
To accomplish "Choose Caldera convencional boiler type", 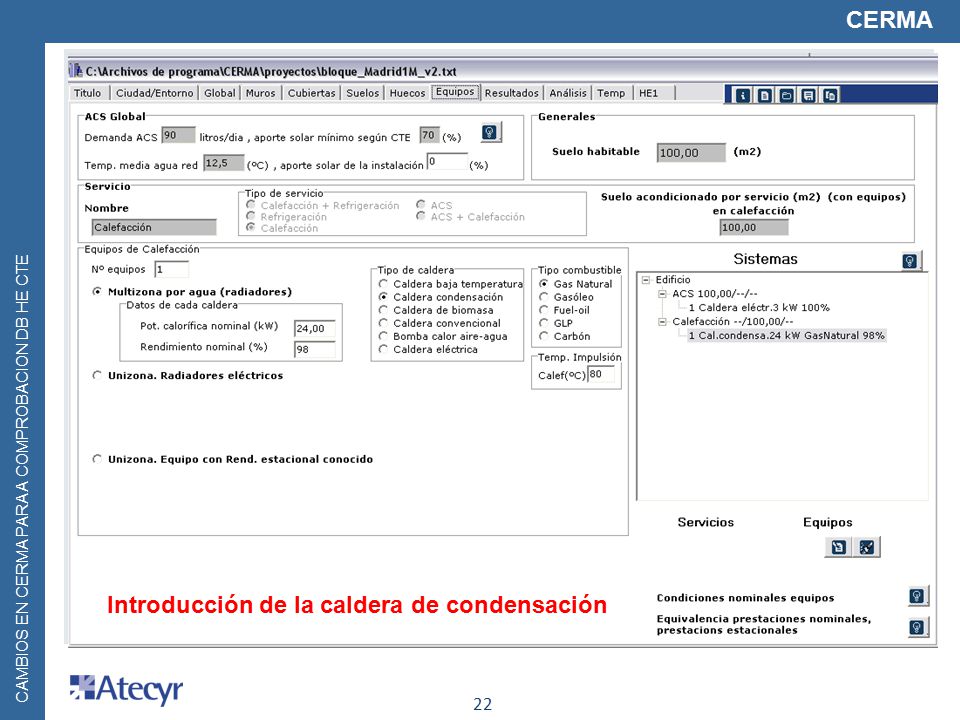I will pos(383,323).
